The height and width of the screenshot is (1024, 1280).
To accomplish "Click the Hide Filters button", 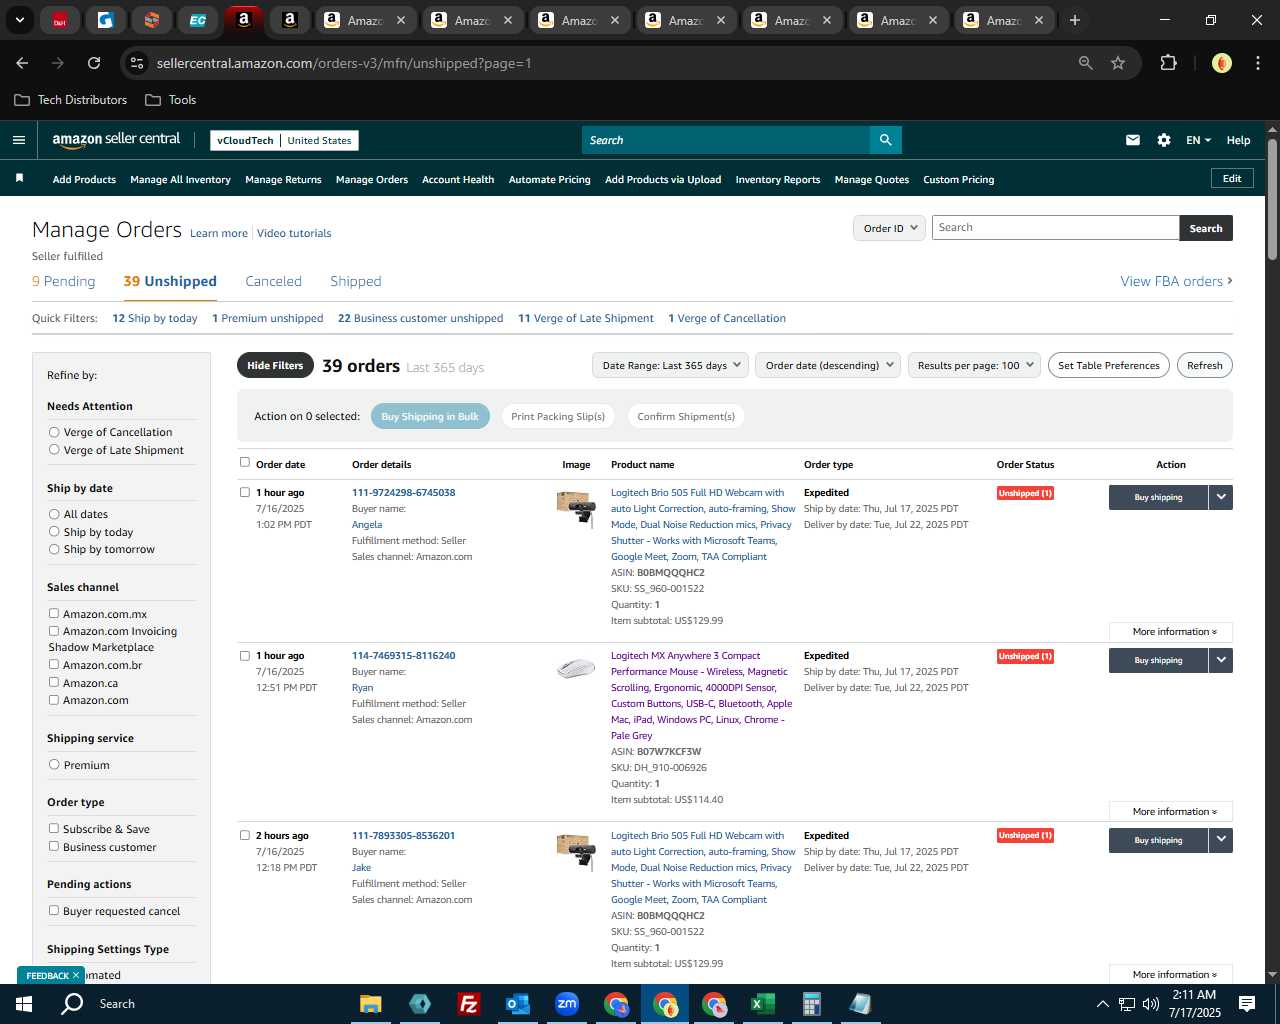I will click(x=275, y=365).
